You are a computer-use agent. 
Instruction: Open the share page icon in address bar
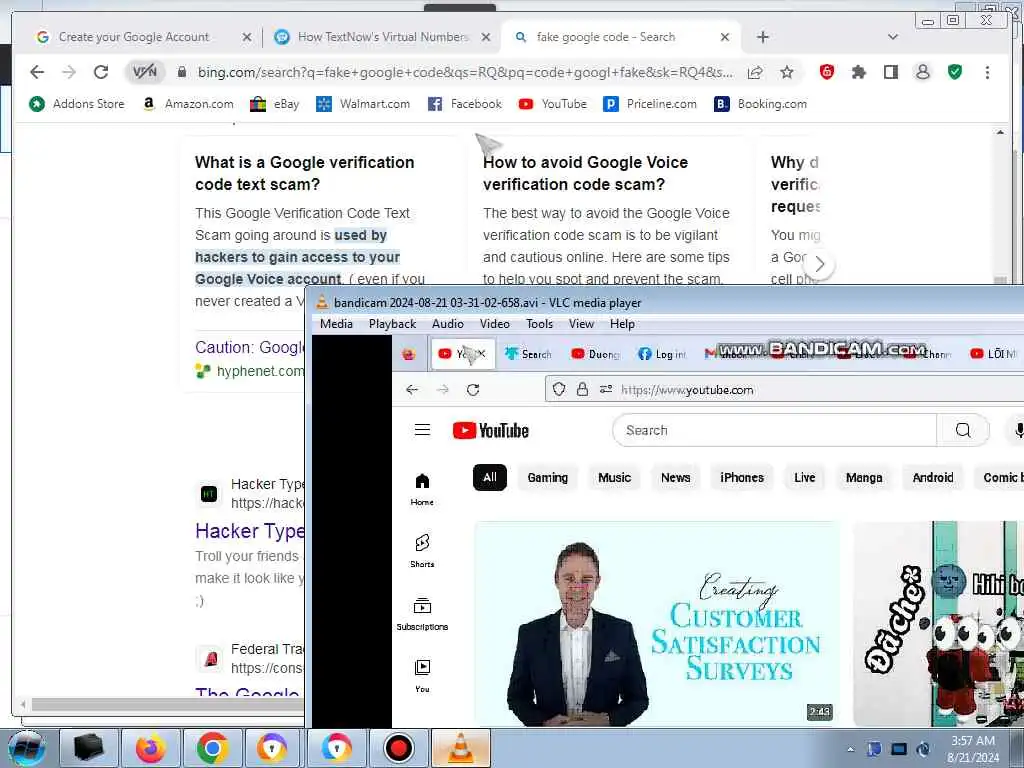coord(755,72)
